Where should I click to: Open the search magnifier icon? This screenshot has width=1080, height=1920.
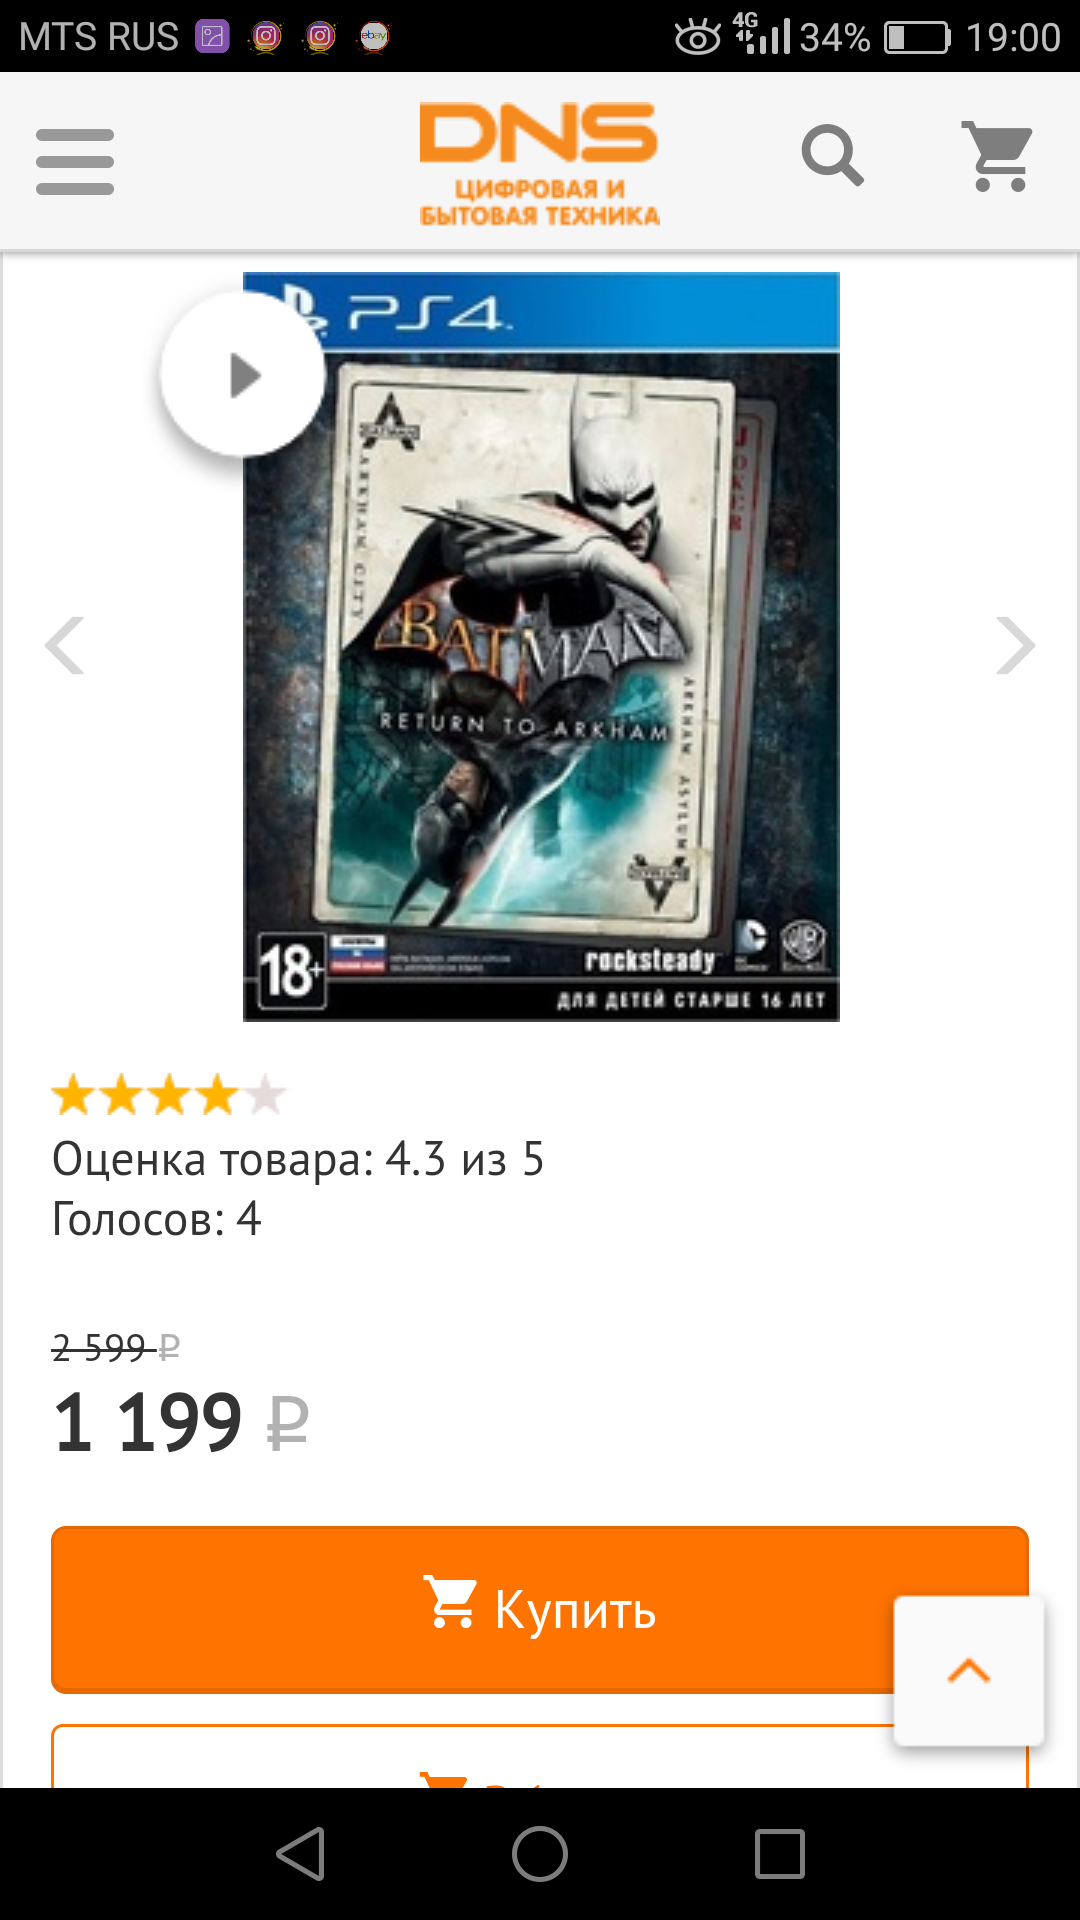(x=832, y=156)
